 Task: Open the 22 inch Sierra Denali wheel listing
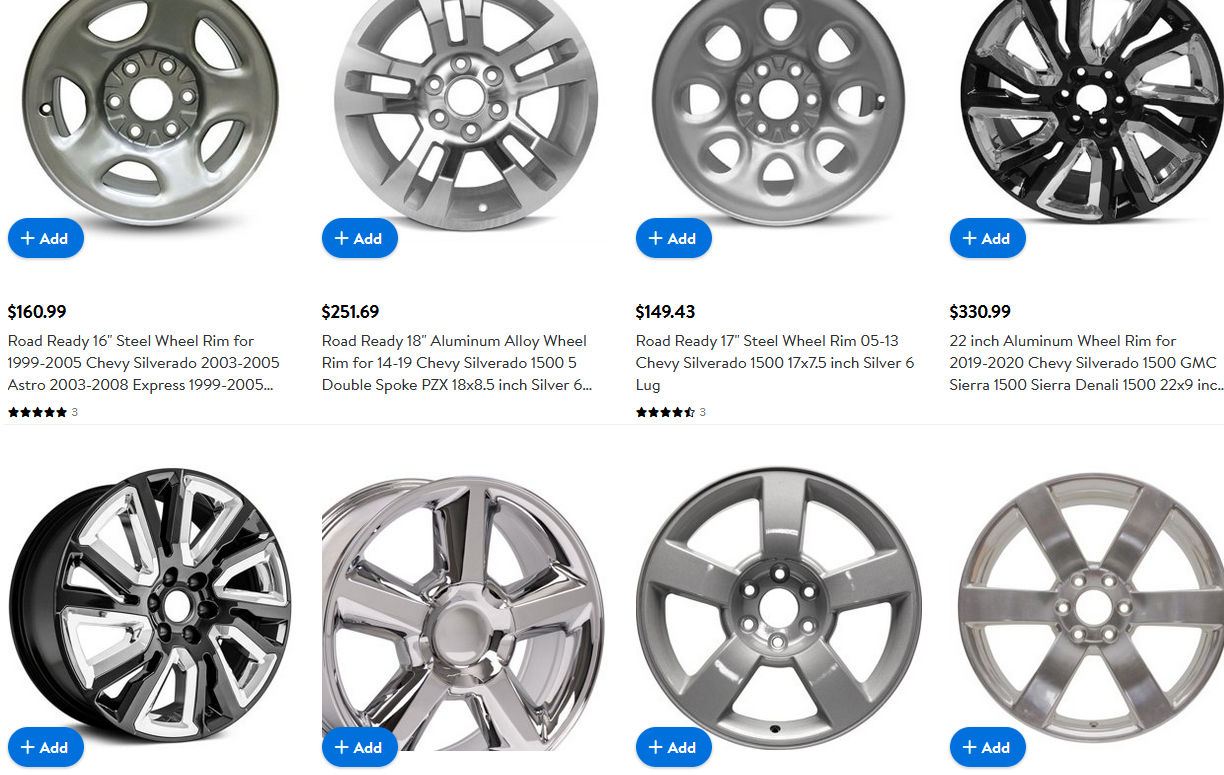[1083, 362]
